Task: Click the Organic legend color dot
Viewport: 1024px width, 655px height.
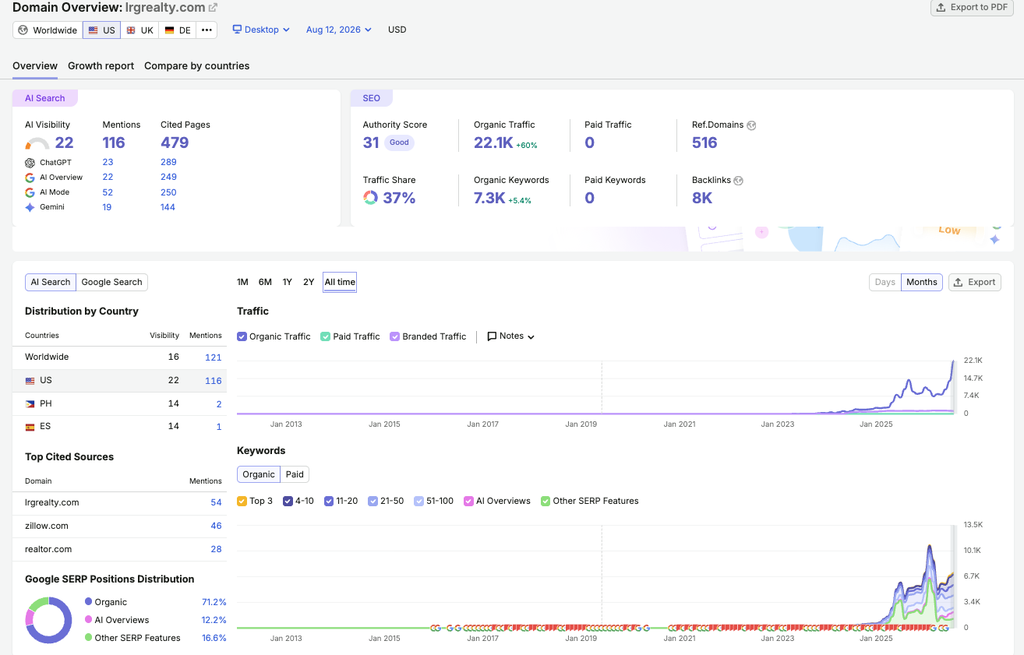Action: click(x=88, y=601)
